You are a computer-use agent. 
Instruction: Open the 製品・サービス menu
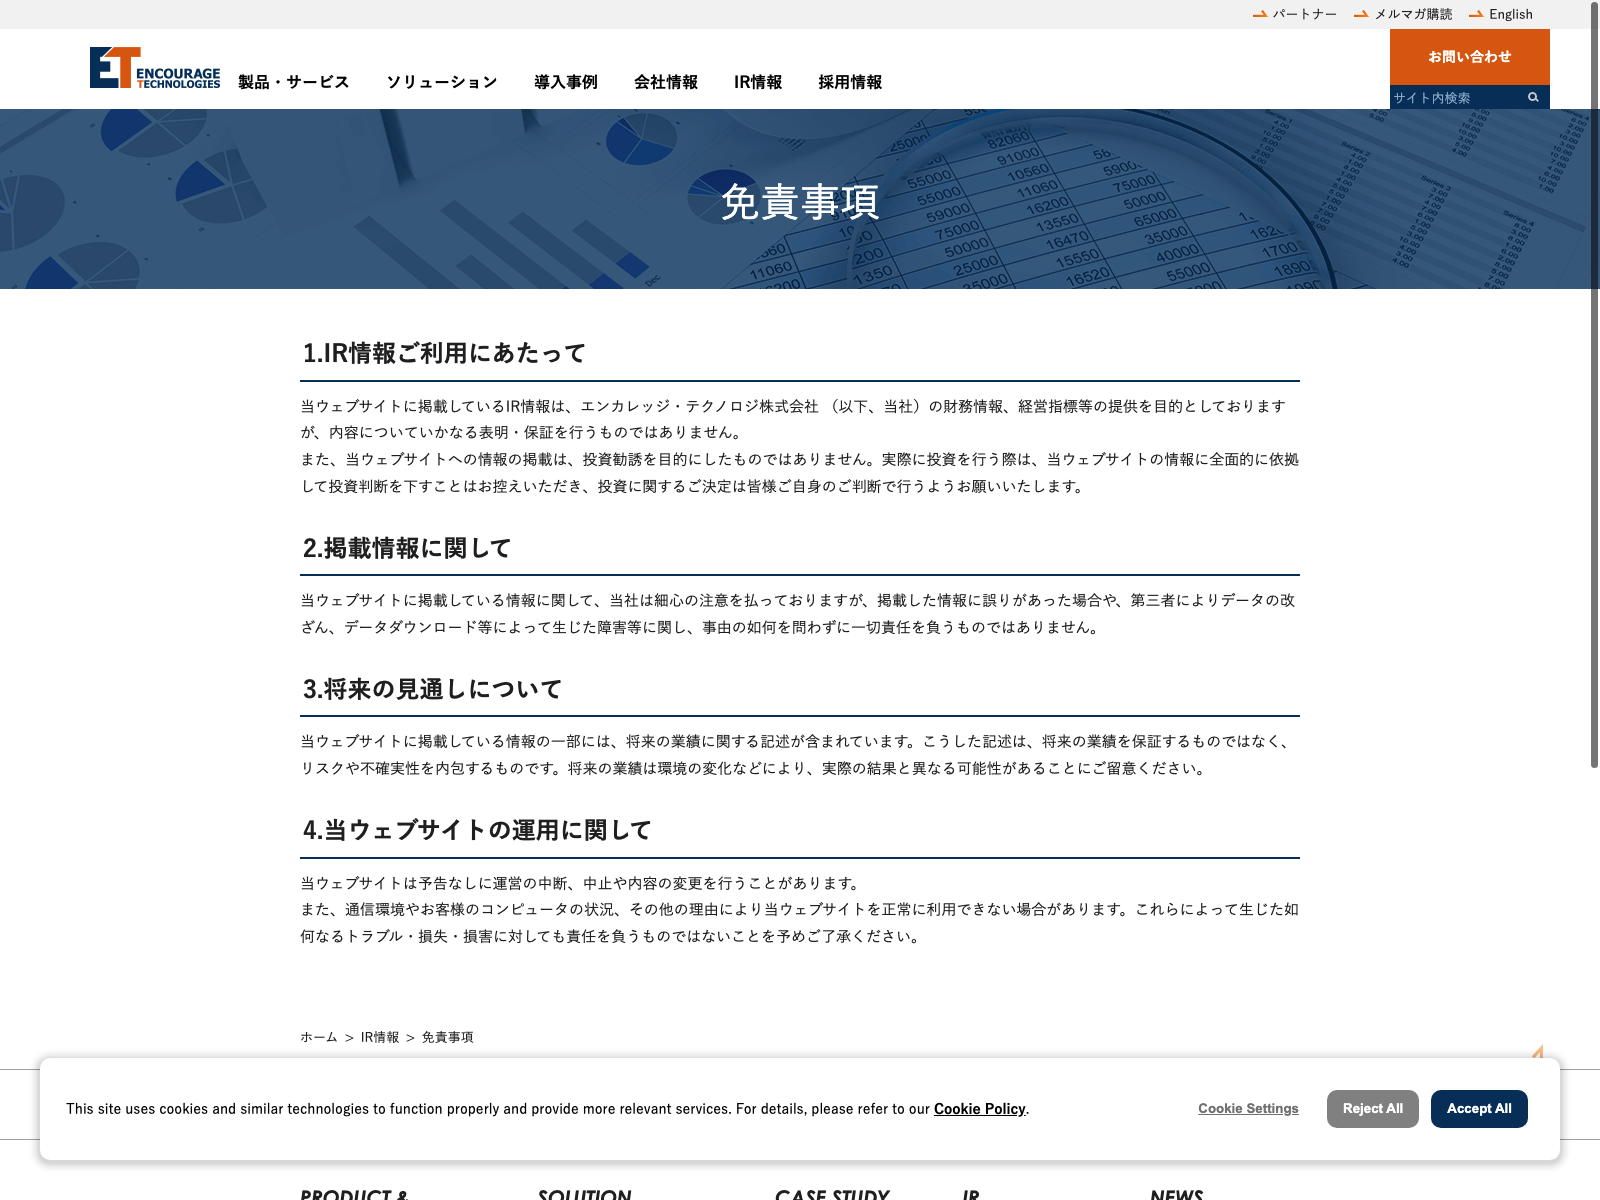294,82
